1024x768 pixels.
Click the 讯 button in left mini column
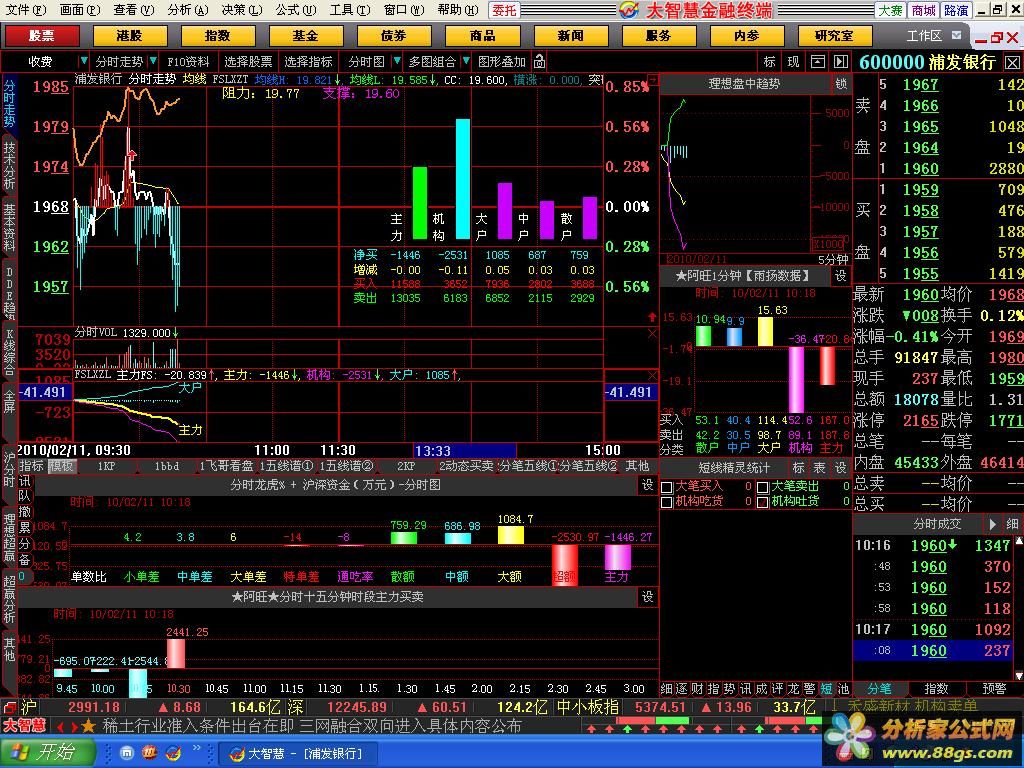tap(24, 481)
